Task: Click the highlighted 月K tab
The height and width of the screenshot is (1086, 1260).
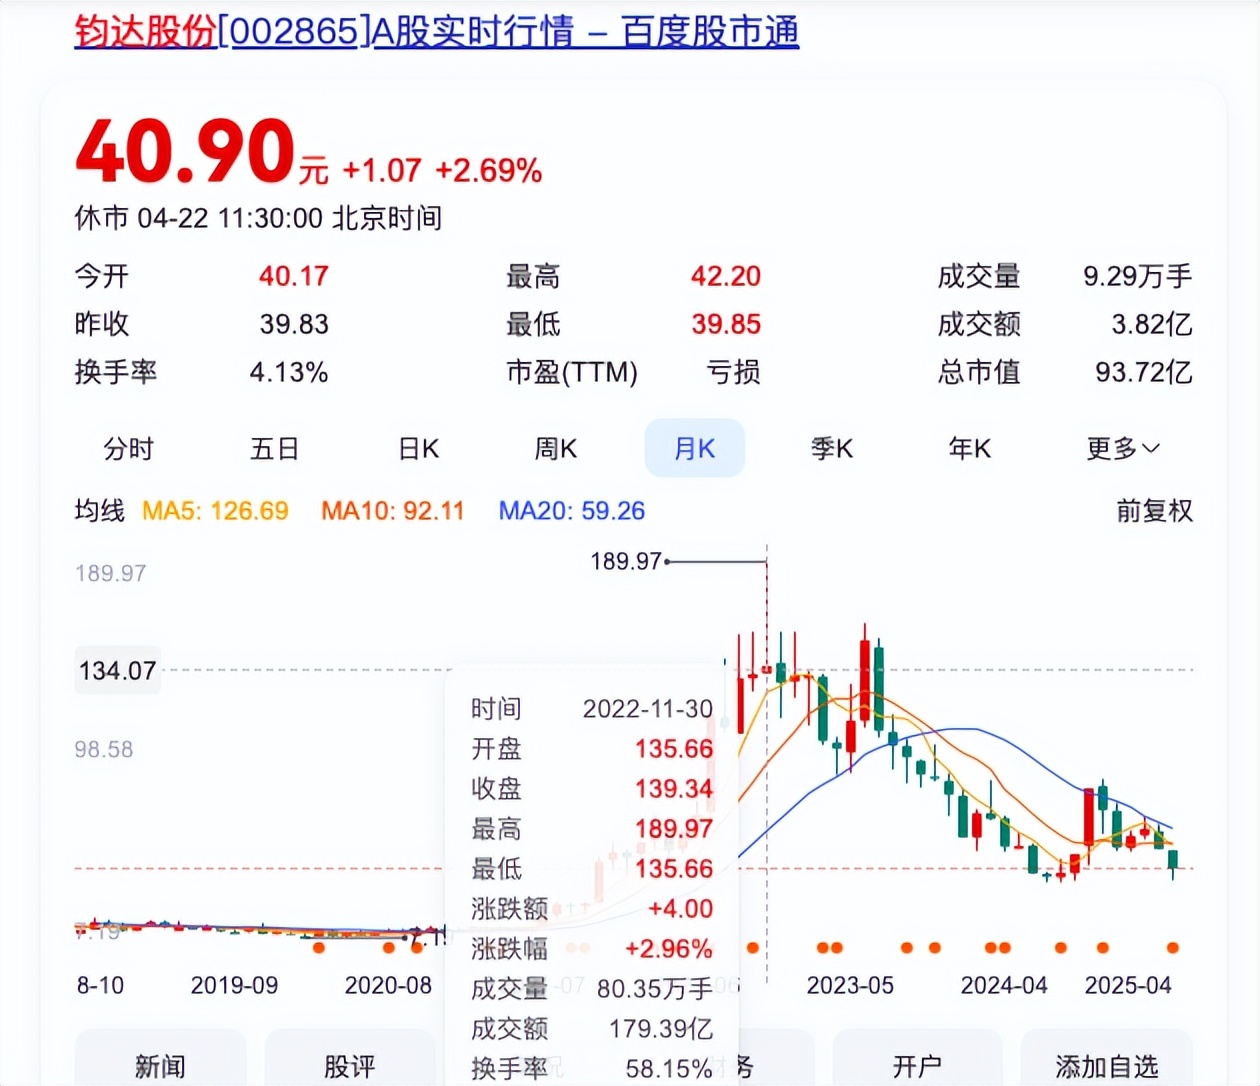Action: [x=694, y=449]
